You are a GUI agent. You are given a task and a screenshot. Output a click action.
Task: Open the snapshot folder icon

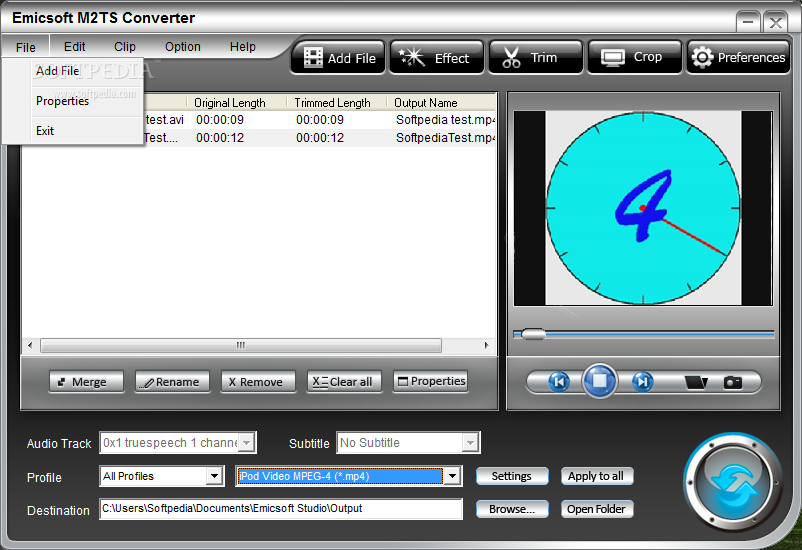click(696, 382)
